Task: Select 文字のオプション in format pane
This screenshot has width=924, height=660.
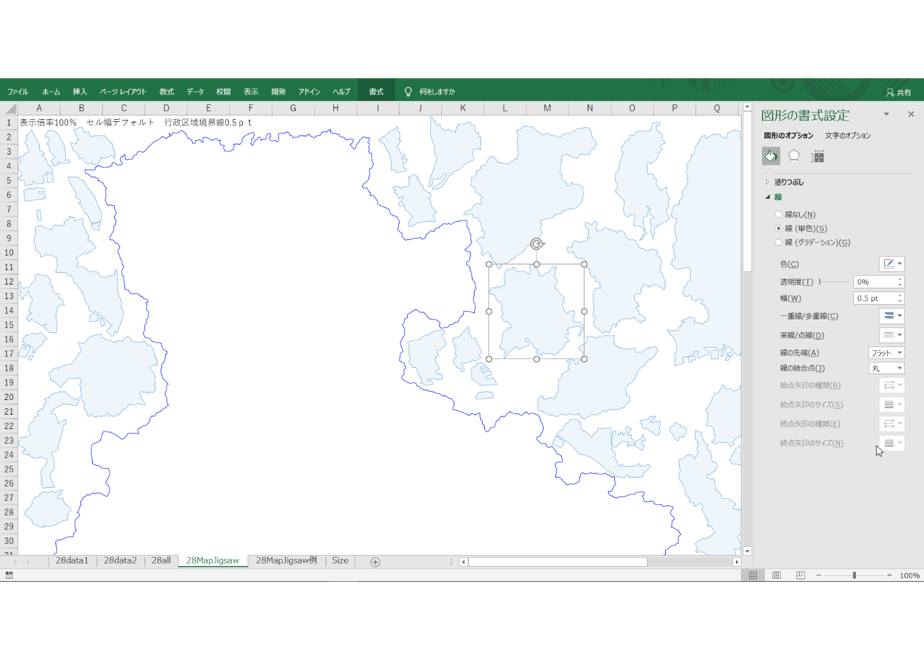Action: (x=847, y=136)
